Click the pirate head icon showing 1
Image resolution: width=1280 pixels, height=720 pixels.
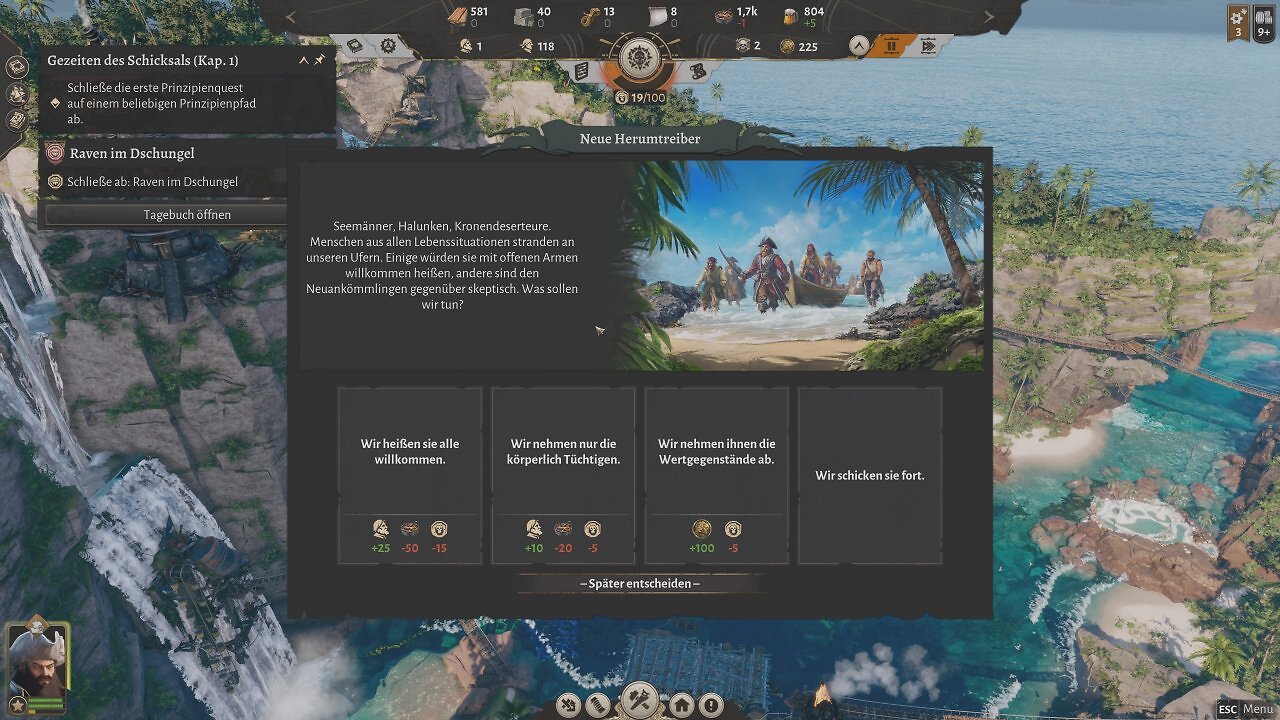(466, 46)
